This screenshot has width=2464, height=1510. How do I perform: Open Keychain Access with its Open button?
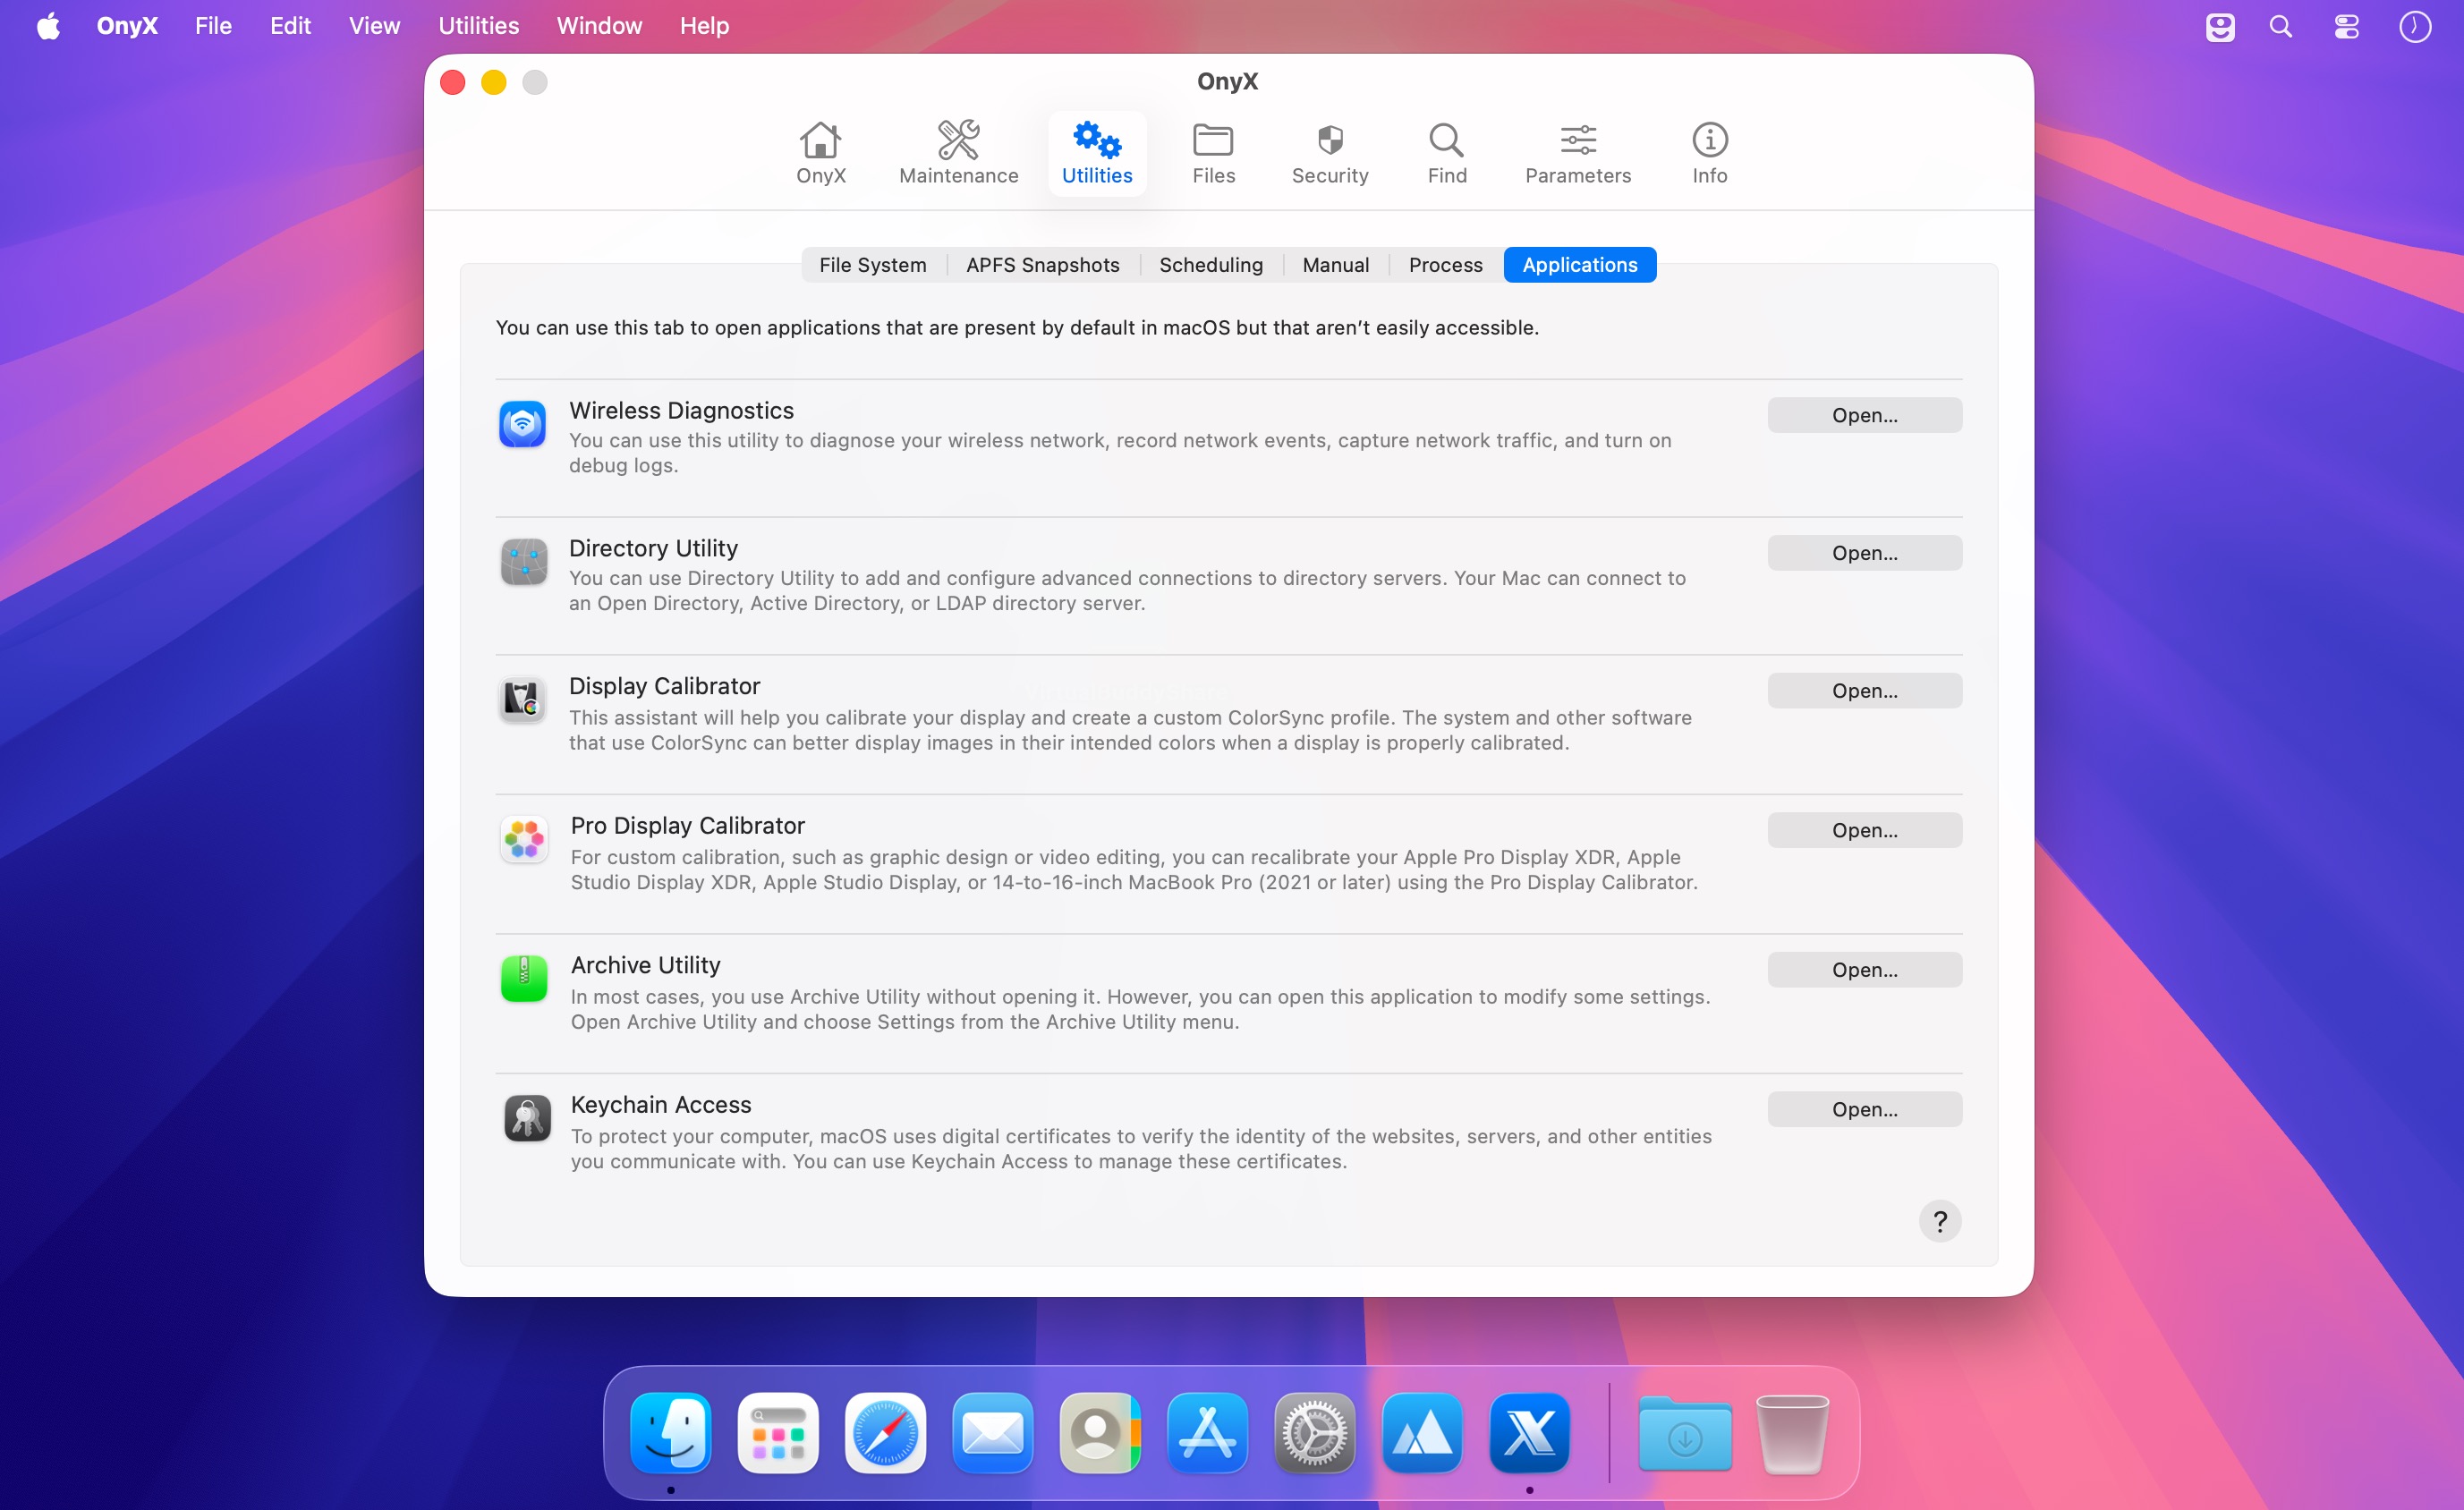coord(1864,1109)
